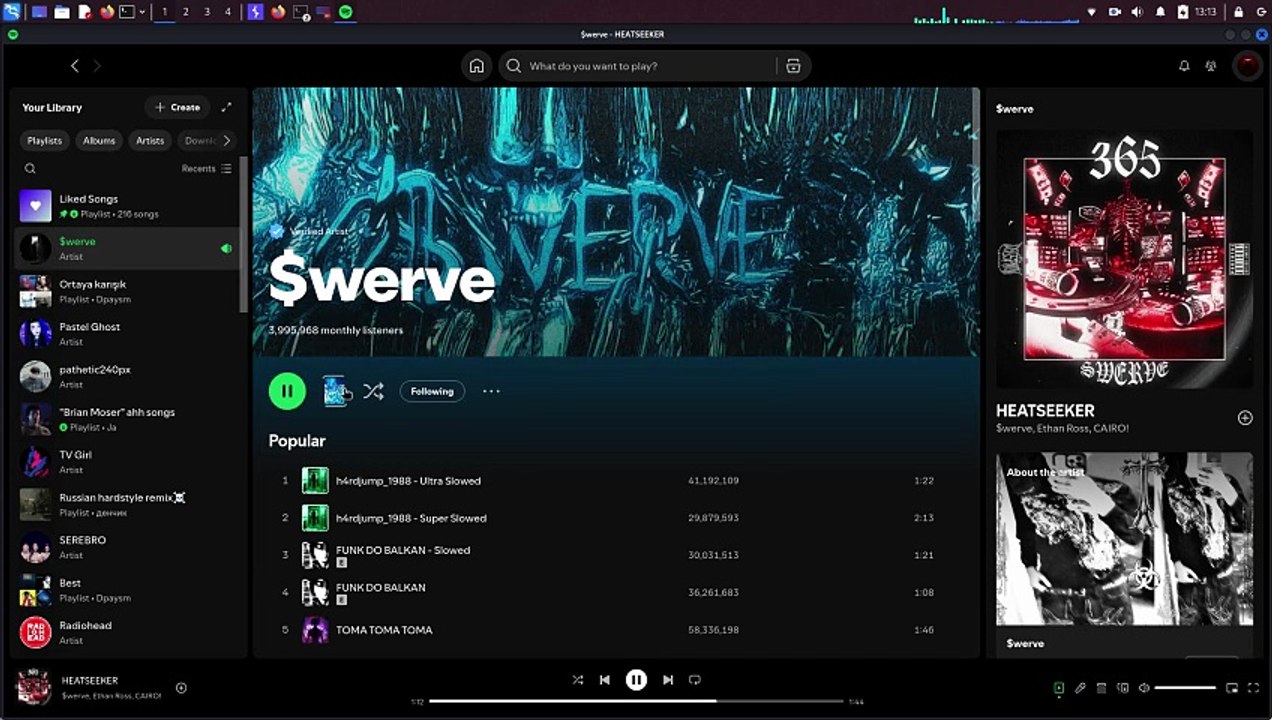Pause $werve artist with green button
The width and height of the screenshot is (1272, 720).
click(x=287, y=391)
